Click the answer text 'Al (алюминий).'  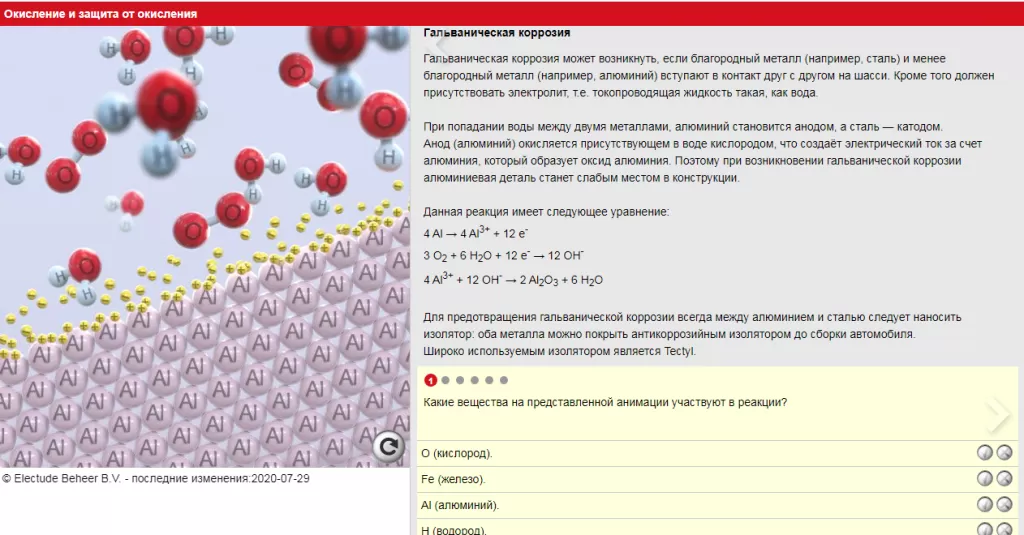(460, 506)
